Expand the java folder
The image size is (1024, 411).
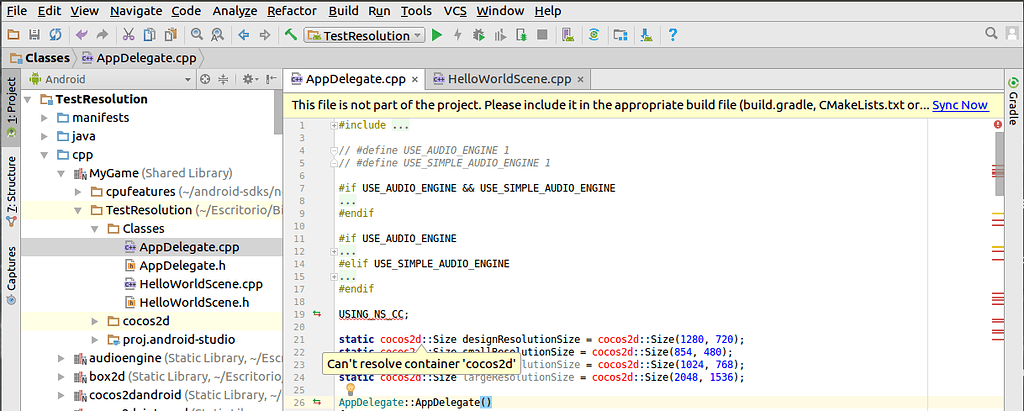(x=44, y=137)
